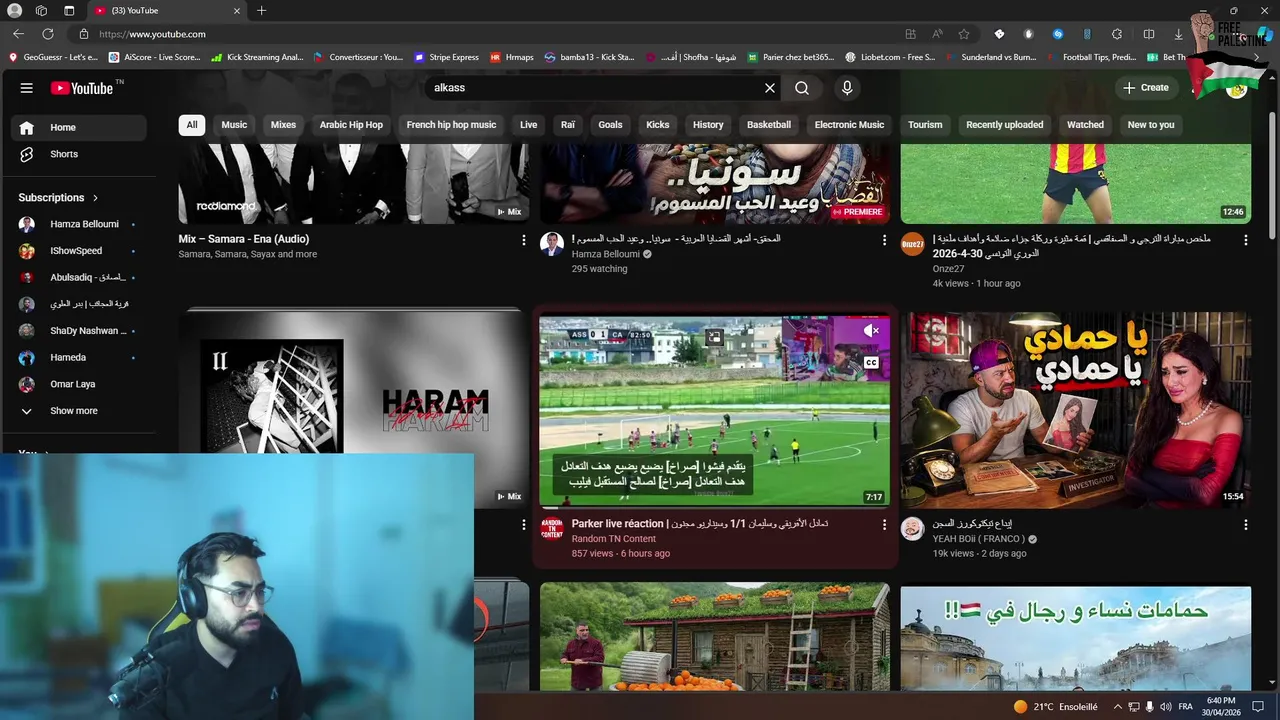
Task: Open the YouTube hamburger guide menu
Action: pos(26,88)
